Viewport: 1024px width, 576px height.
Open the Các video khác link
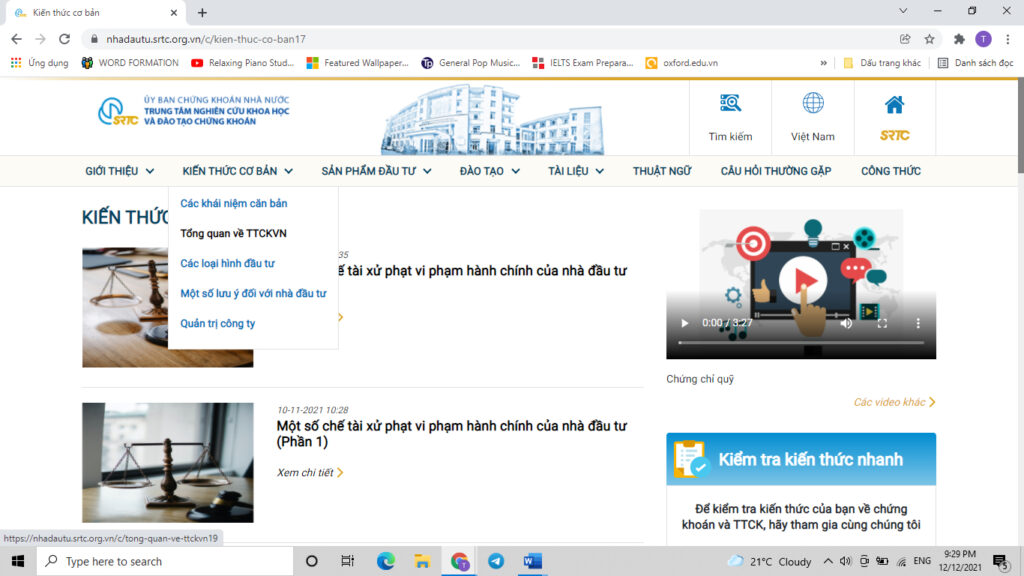pos(894,402)
